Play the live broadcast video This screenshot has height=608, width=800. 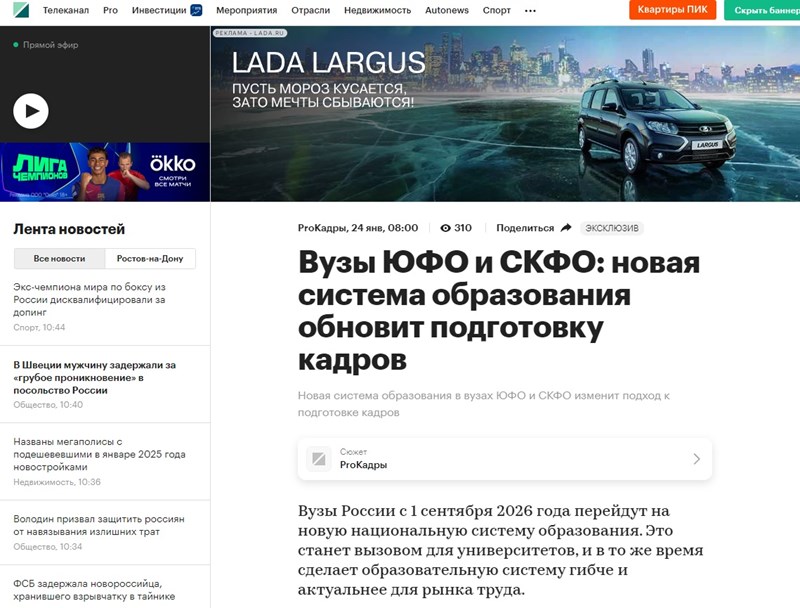[31, 111]
